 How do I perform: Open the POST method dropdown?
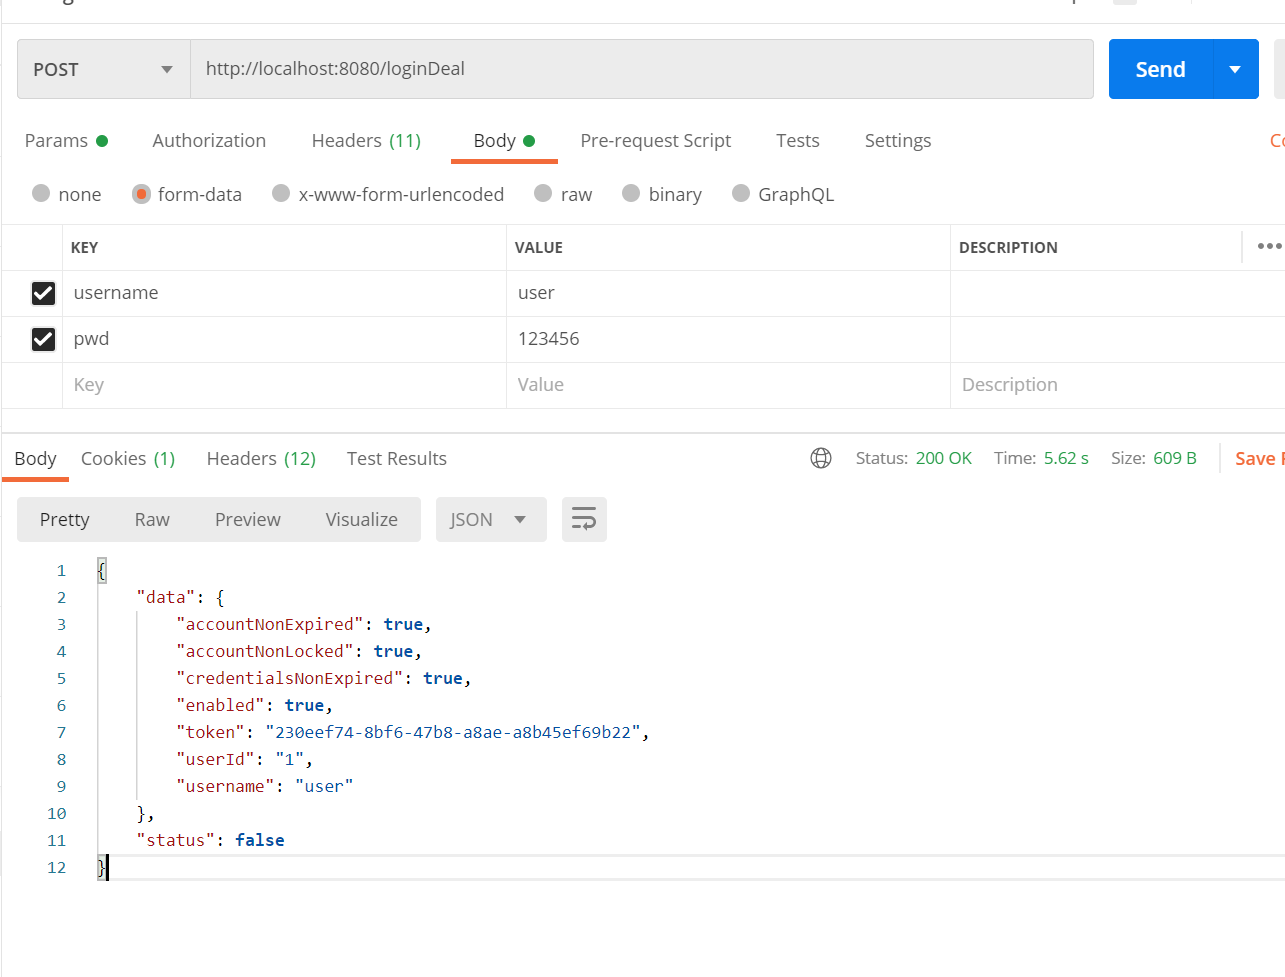coord(104,69)
